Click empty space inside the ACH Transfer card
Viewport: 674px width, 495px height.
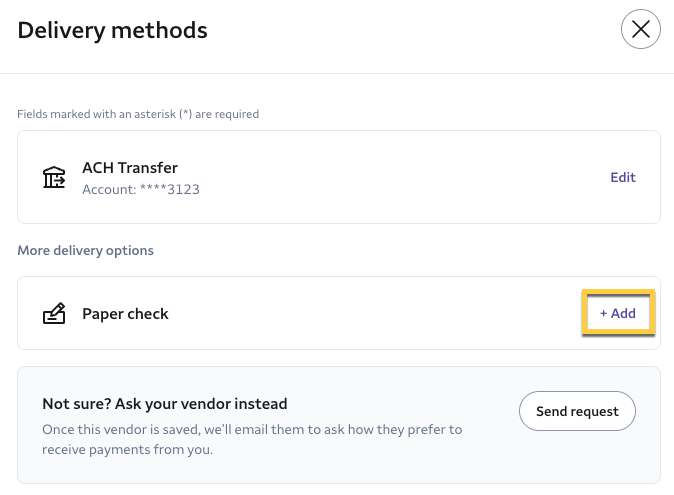[400, 177]
